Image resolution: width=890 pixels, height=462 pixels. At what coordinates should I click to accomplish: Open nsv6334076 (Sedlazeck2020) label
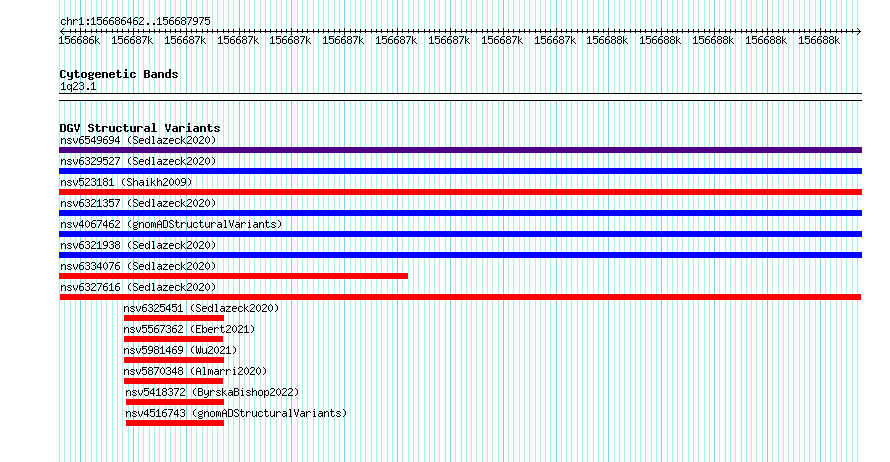[138, 266]
